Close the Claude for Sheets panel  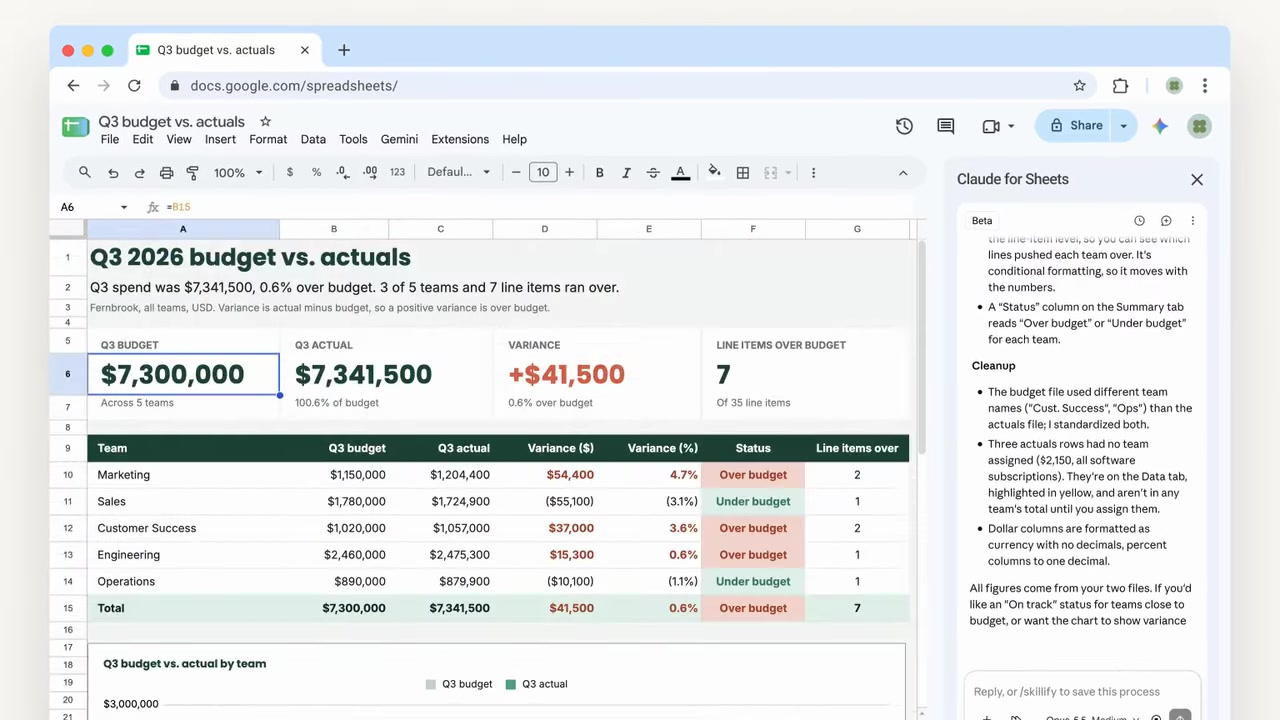coord(1197,180)
